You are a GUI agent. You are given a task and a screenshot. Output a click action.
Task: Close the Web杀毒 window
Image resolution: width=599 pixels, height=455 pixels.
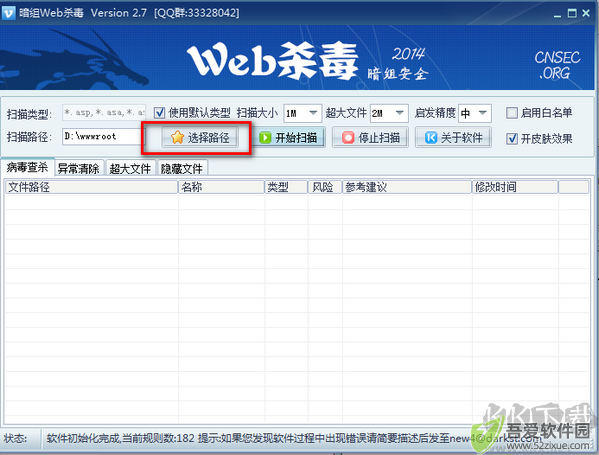point(586,13)
